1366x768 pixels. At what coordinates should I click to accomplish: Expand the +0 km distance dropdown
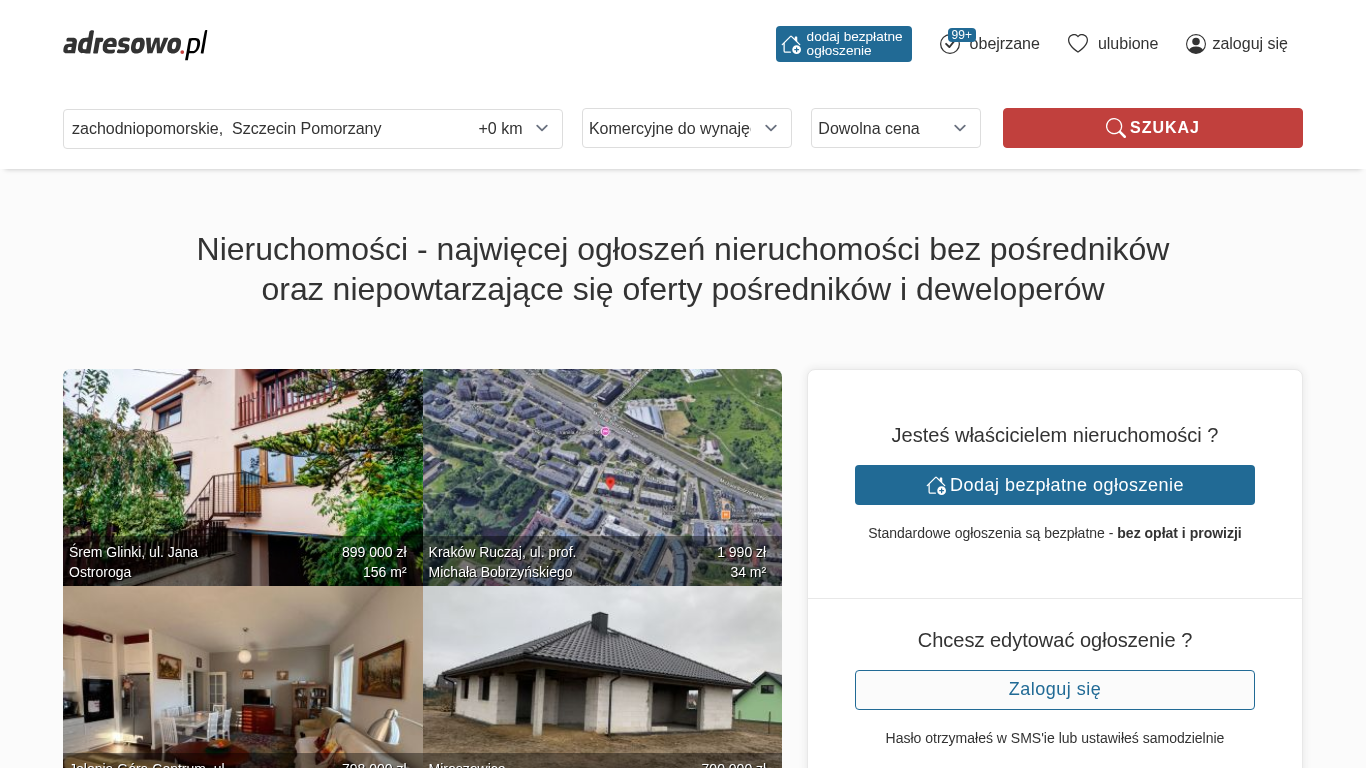click(513, 129)
